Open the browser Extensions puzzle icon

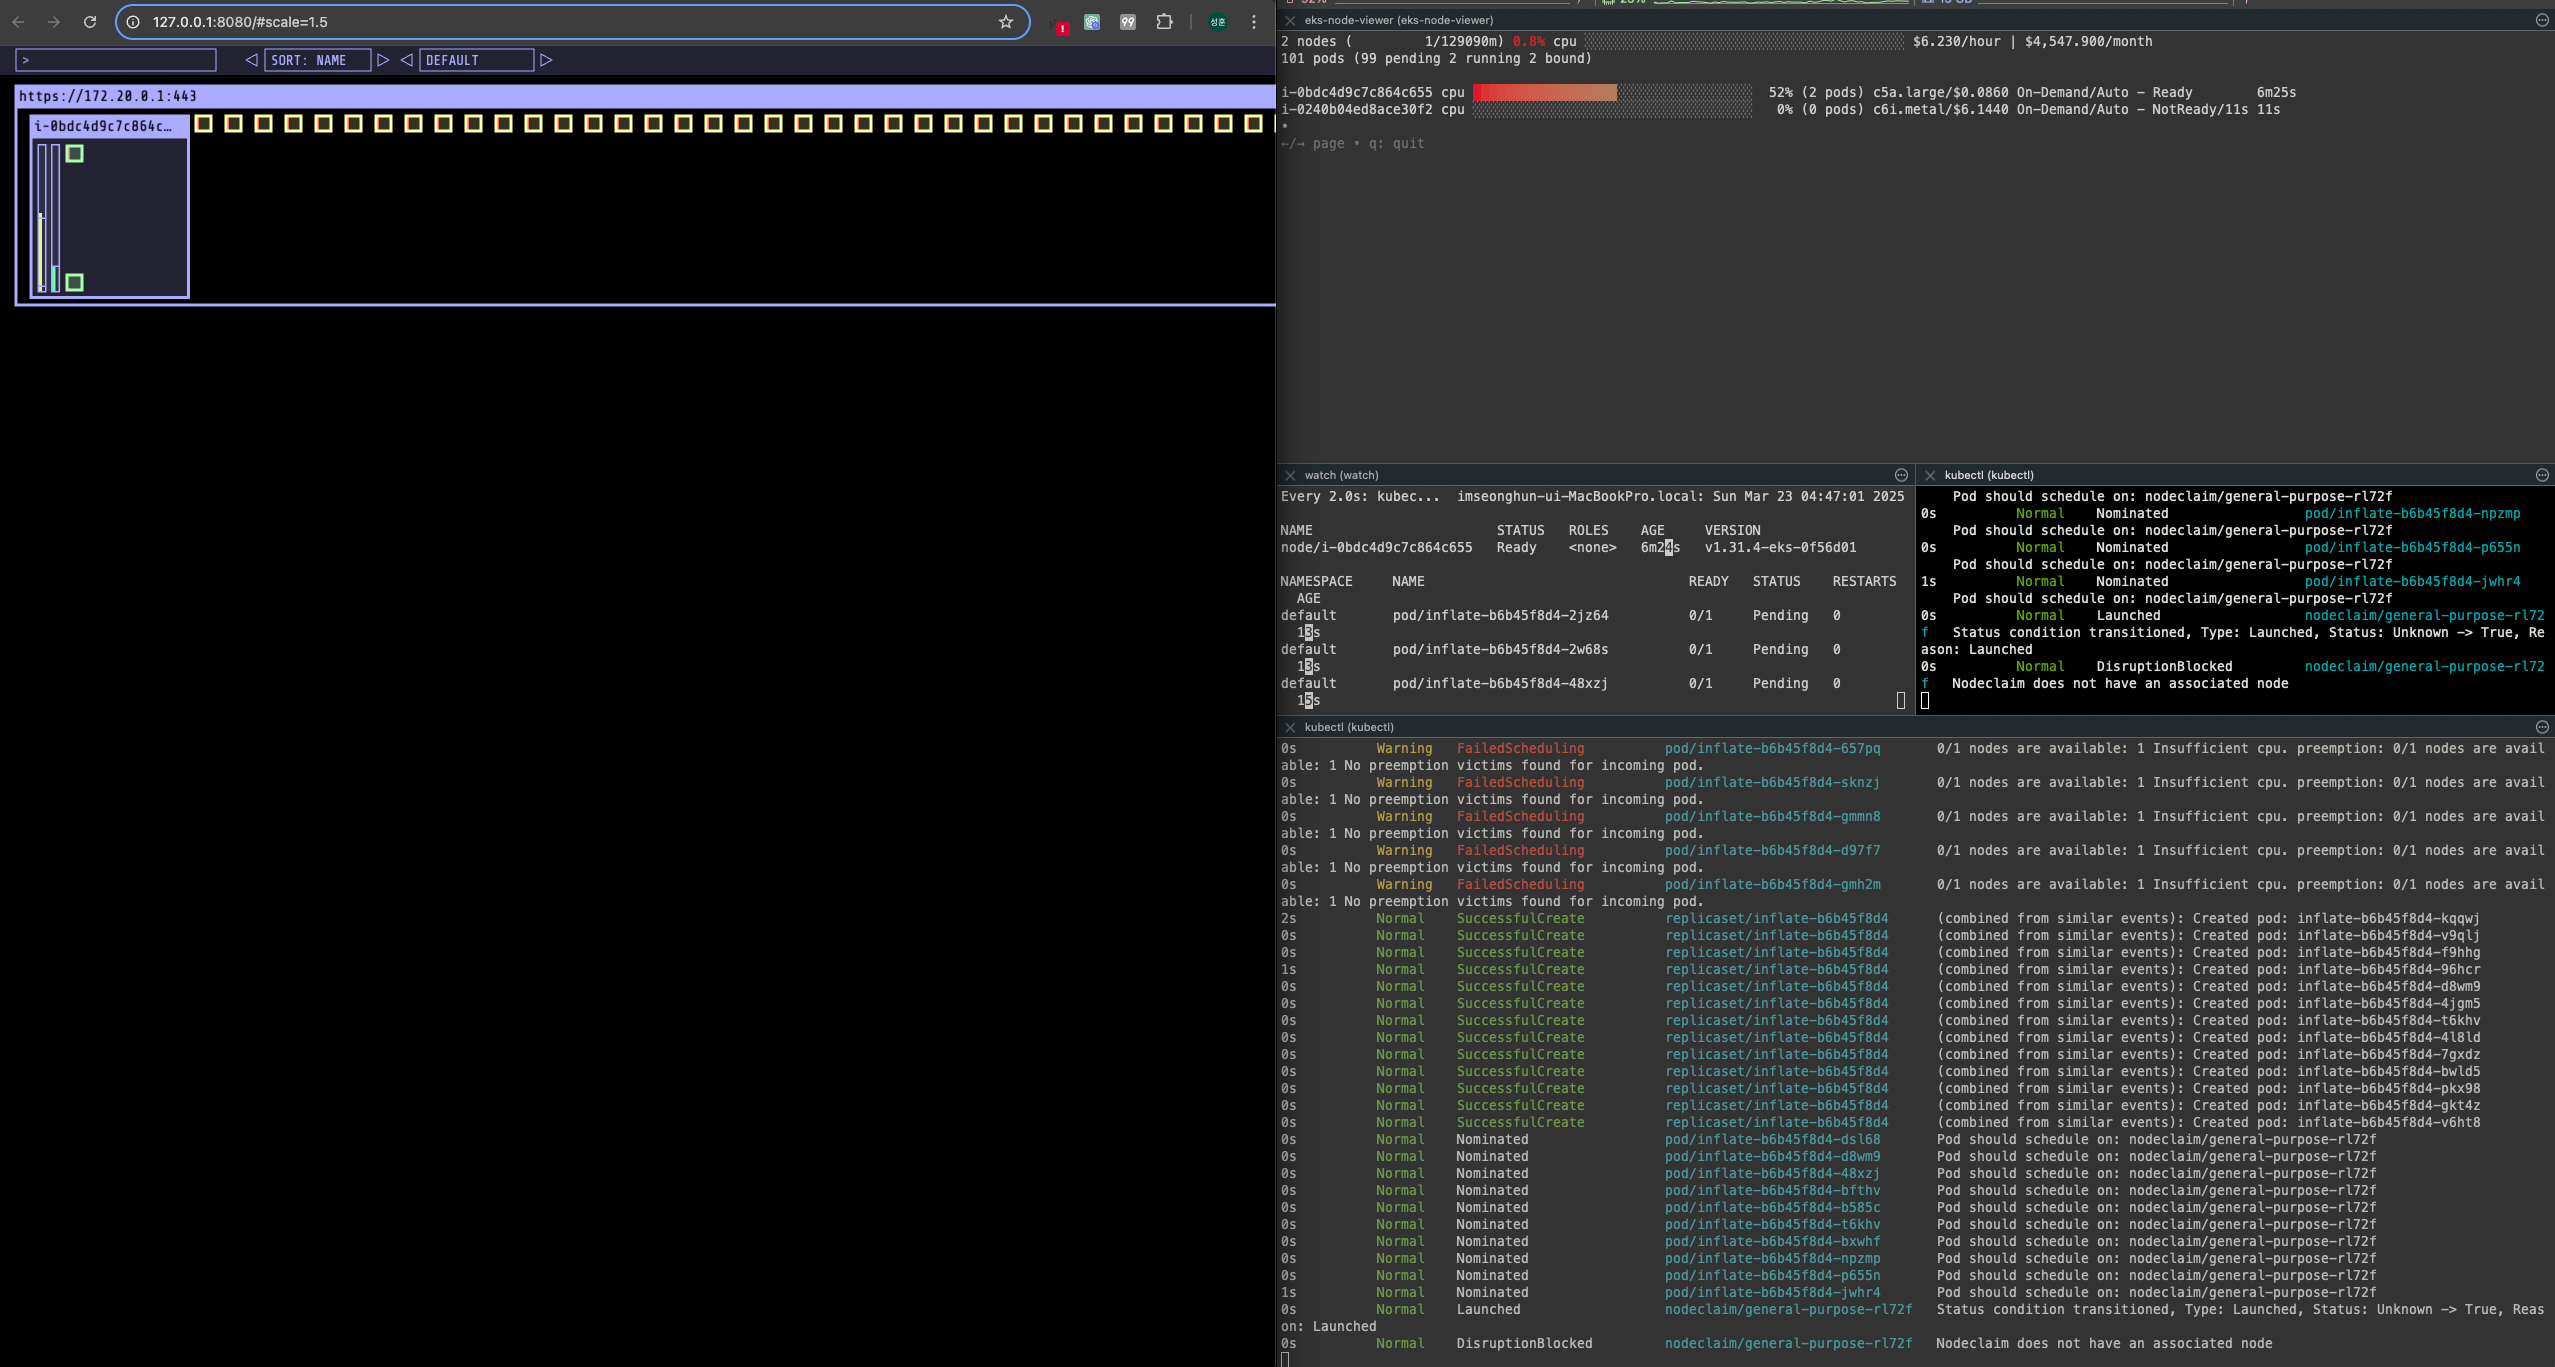(x=1164, y=22)
